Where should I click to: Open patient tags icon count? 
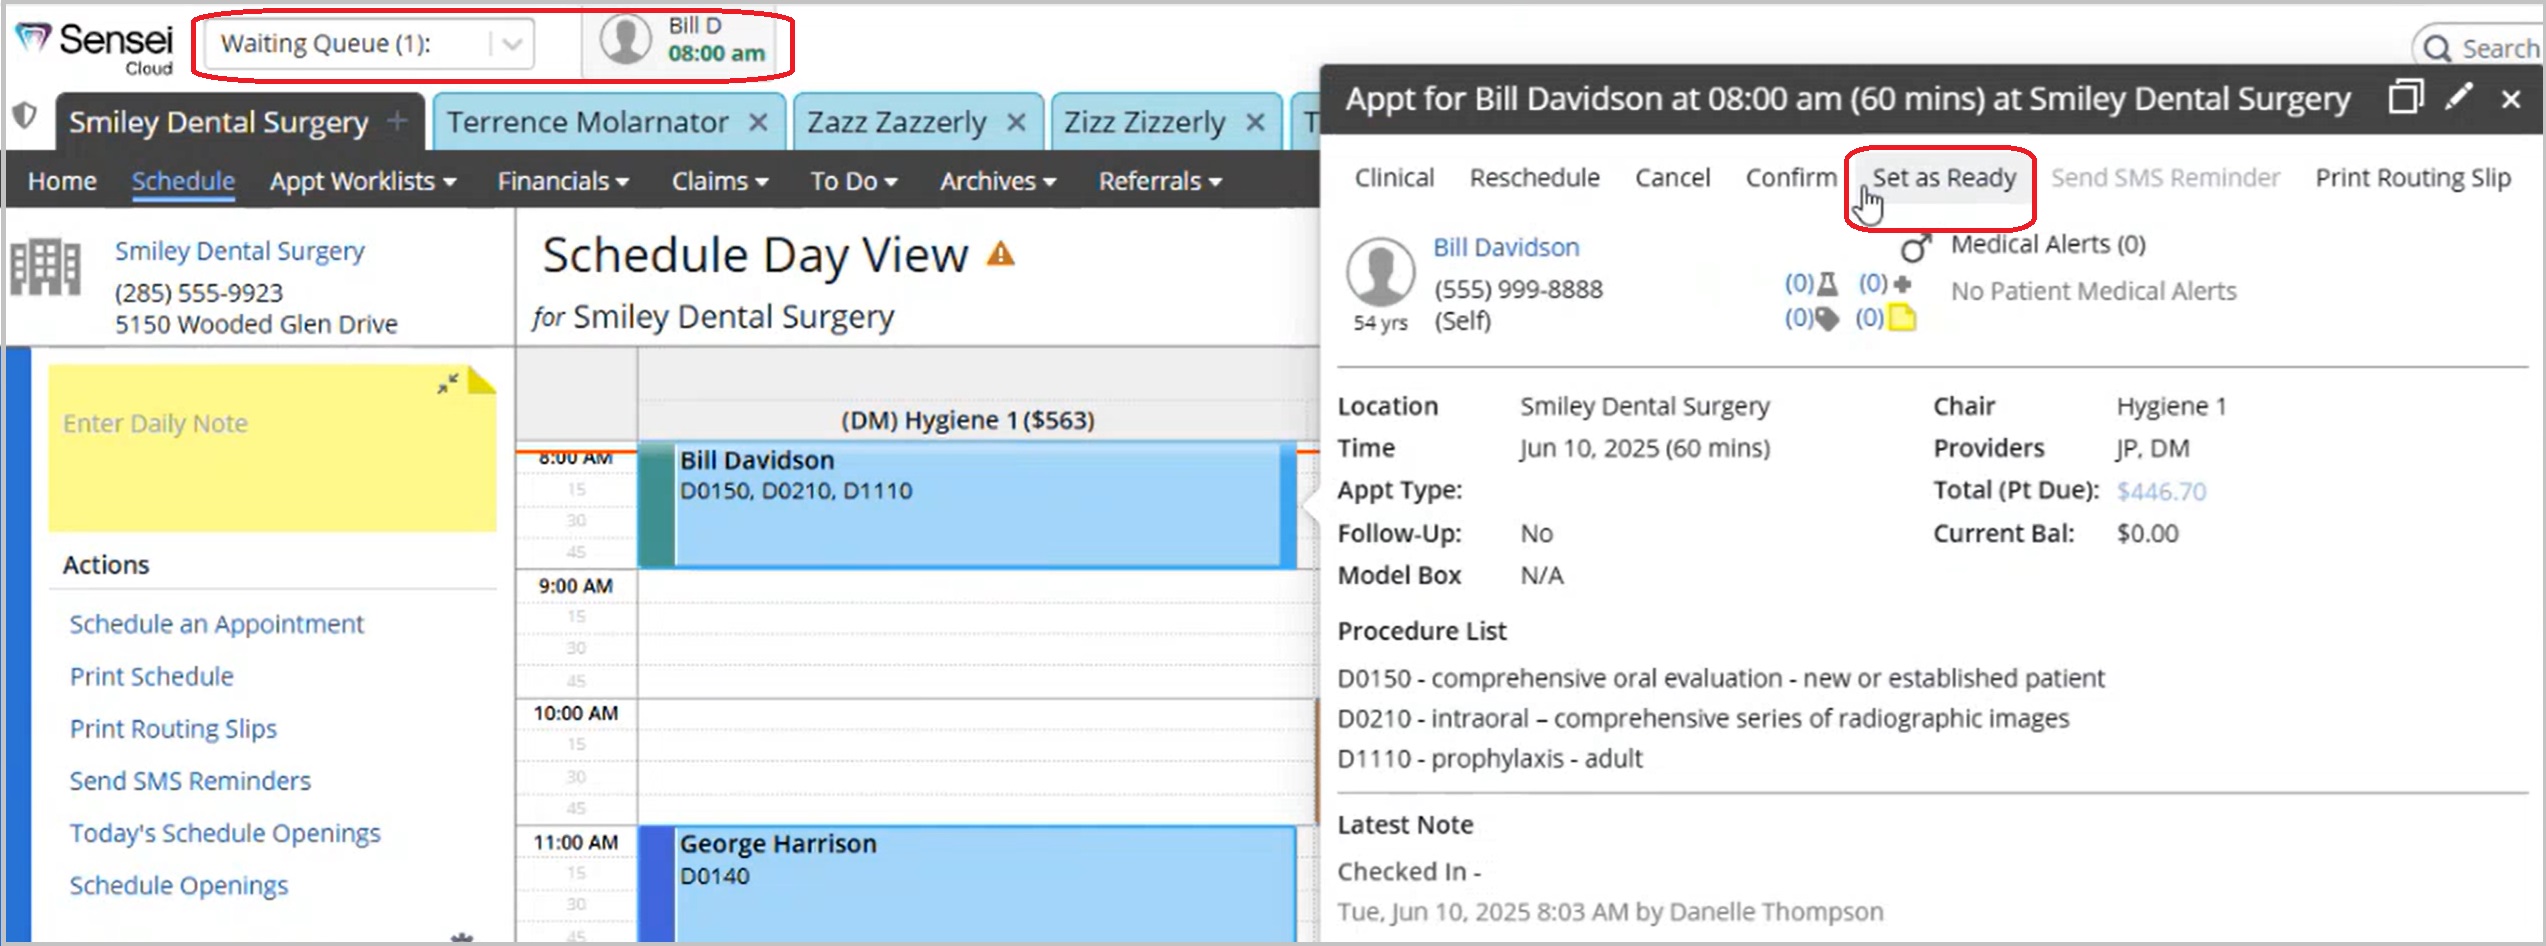click(1811, 318)
